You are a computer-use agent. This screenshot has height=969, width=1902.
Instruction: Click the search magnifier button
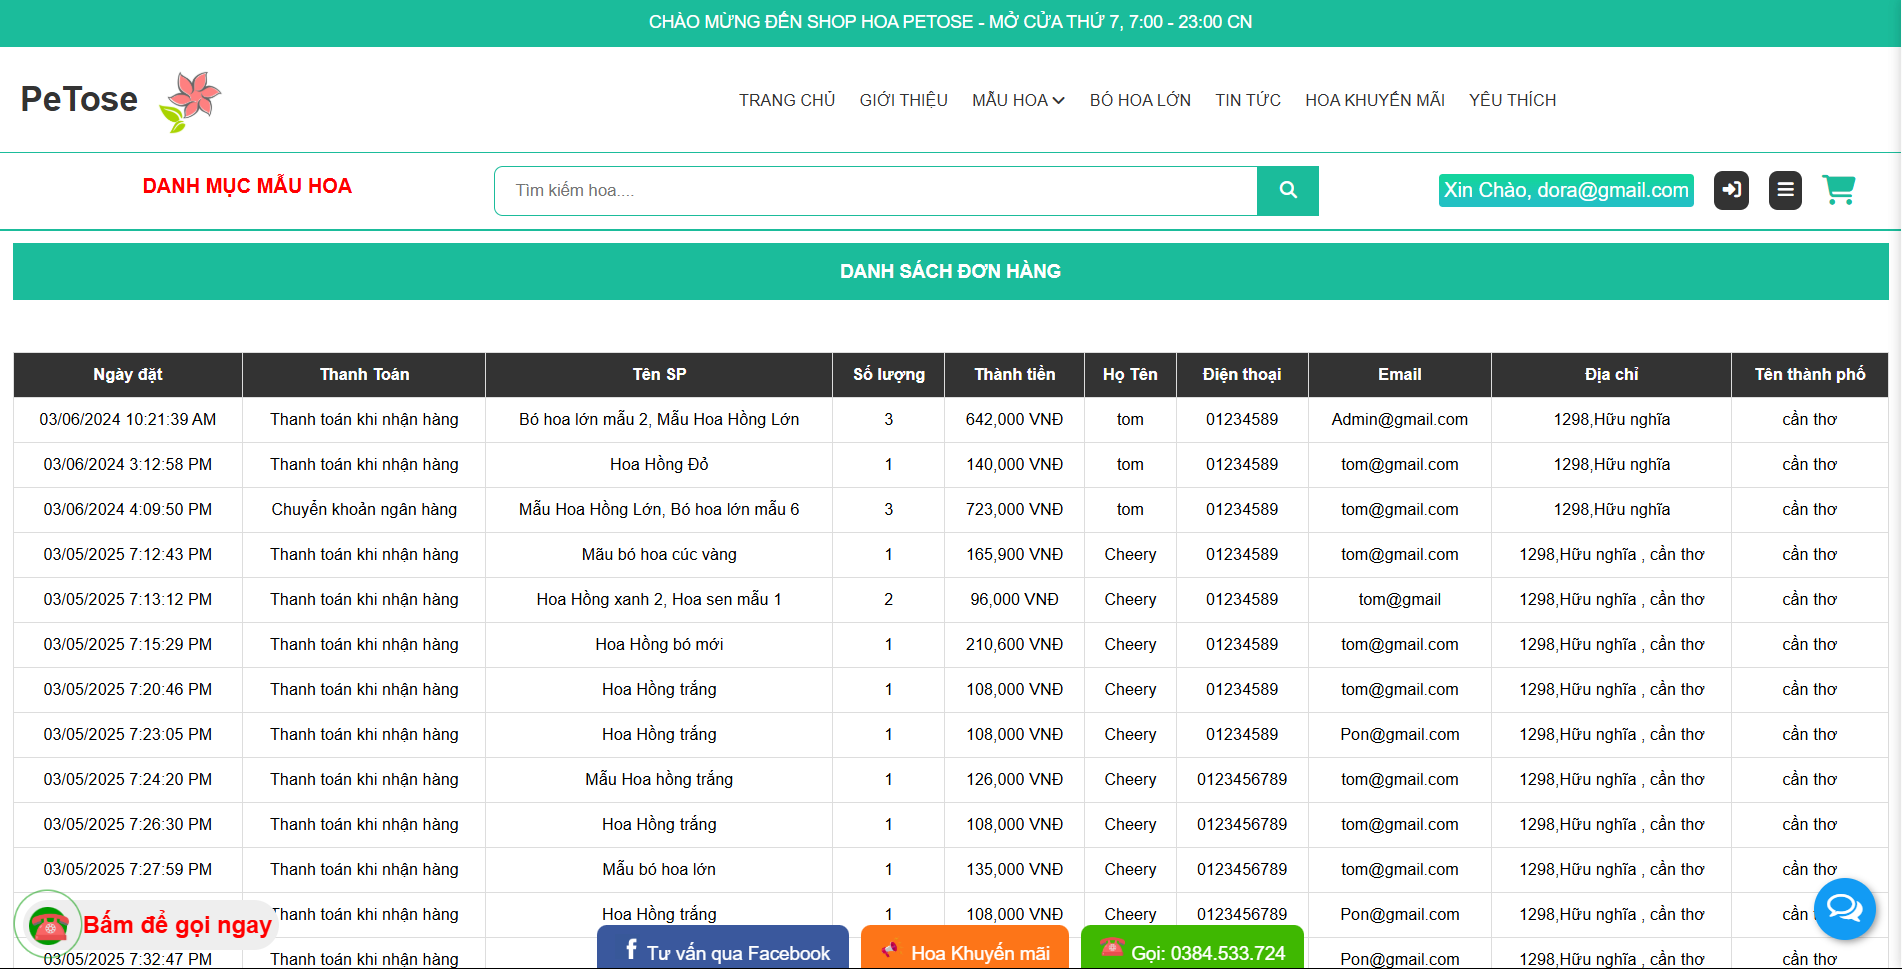[x=1288, y=191]
